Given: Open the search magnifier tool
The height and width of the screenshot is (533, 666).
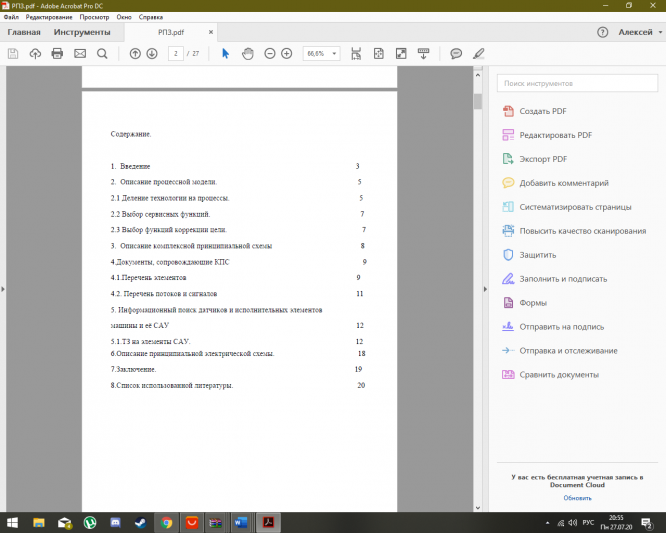Looking at the screenshot, I should click(x=102, y=53).
